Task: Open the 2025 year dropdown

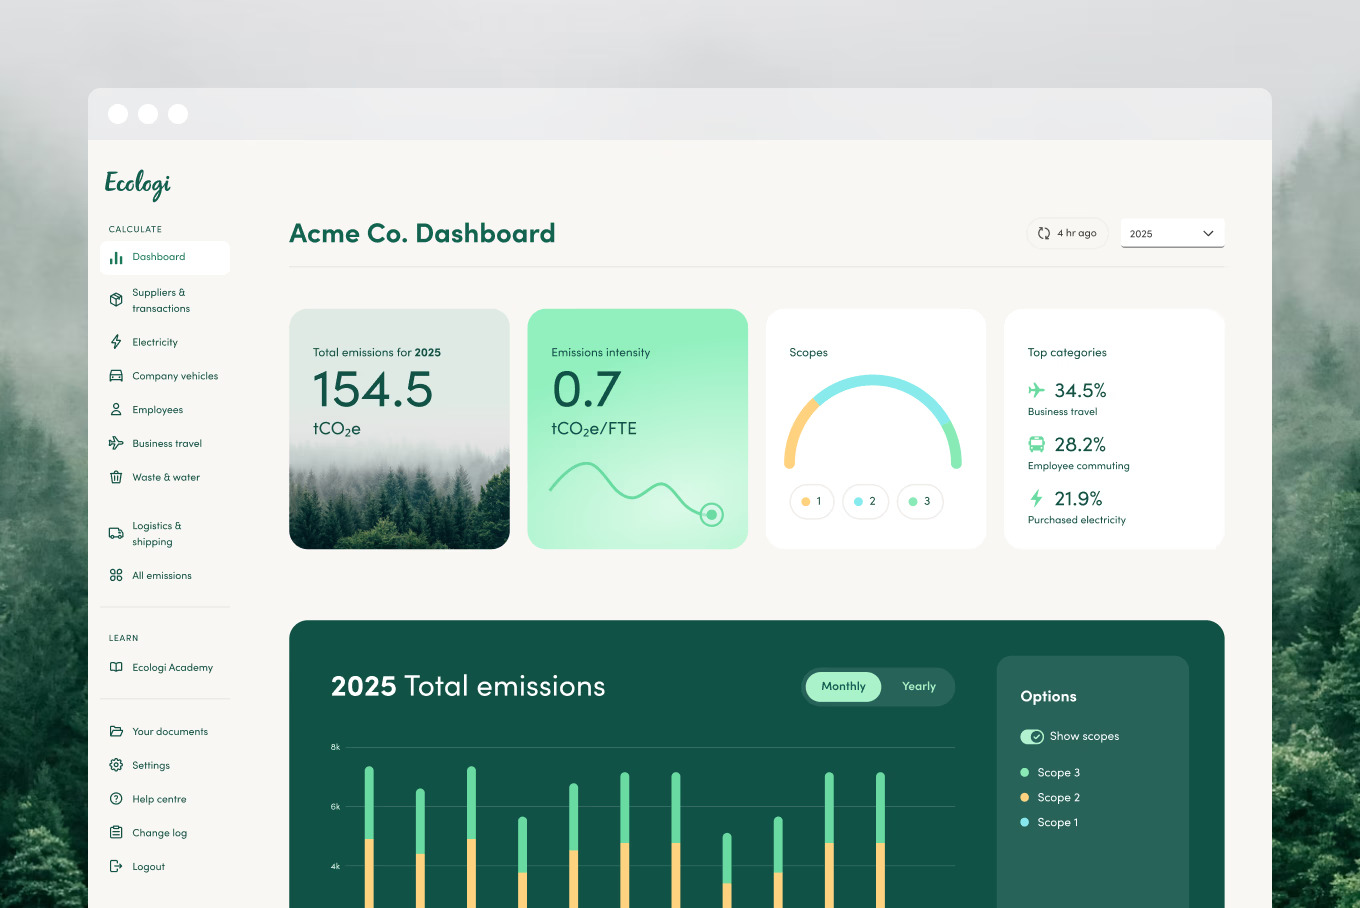Action: (1172, 233)
